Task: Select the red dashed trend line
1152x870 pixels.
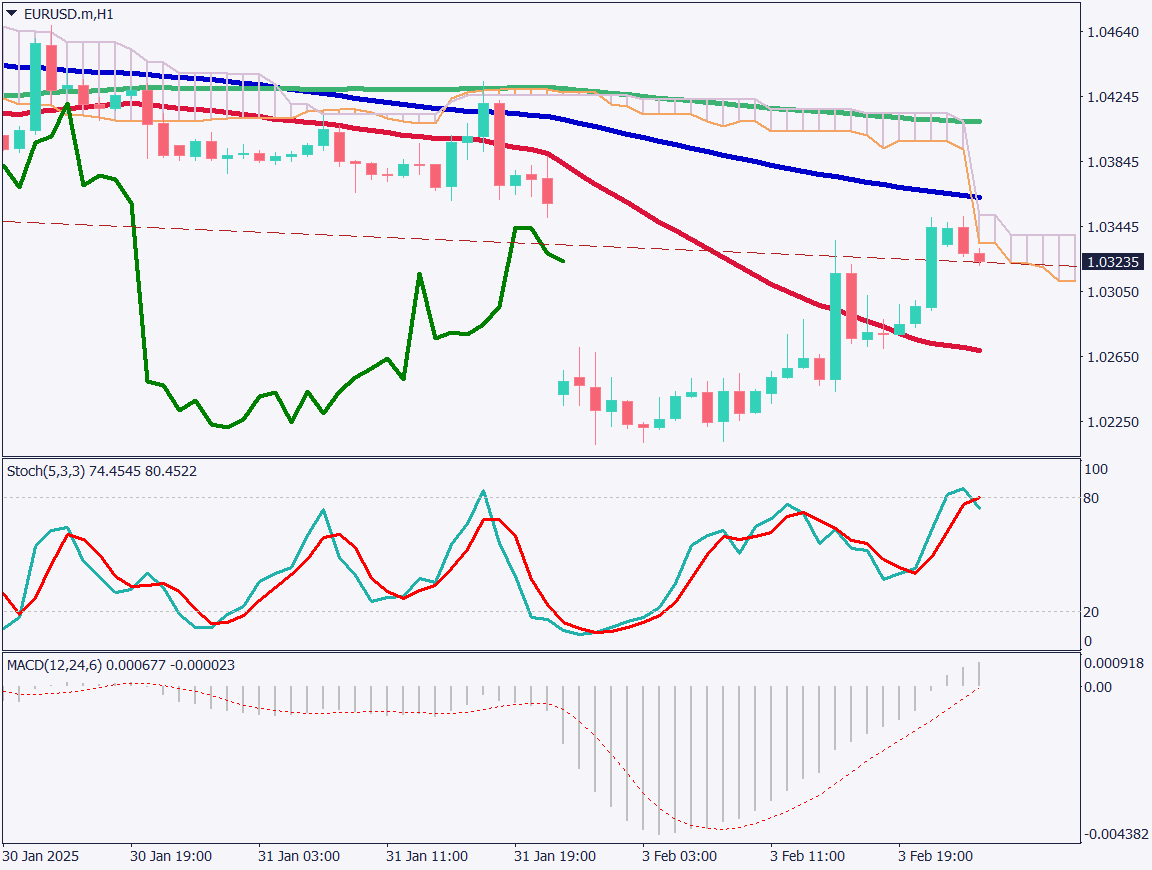Action: pos(300,234)
